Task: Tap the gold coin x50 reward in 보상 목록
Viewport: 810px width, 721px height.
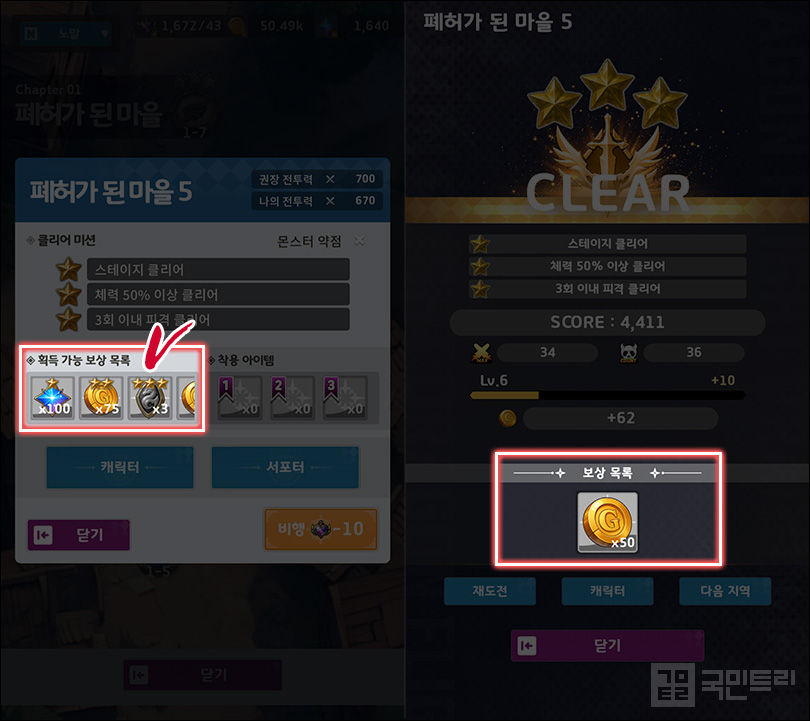Action: click(x=608, y=522)
